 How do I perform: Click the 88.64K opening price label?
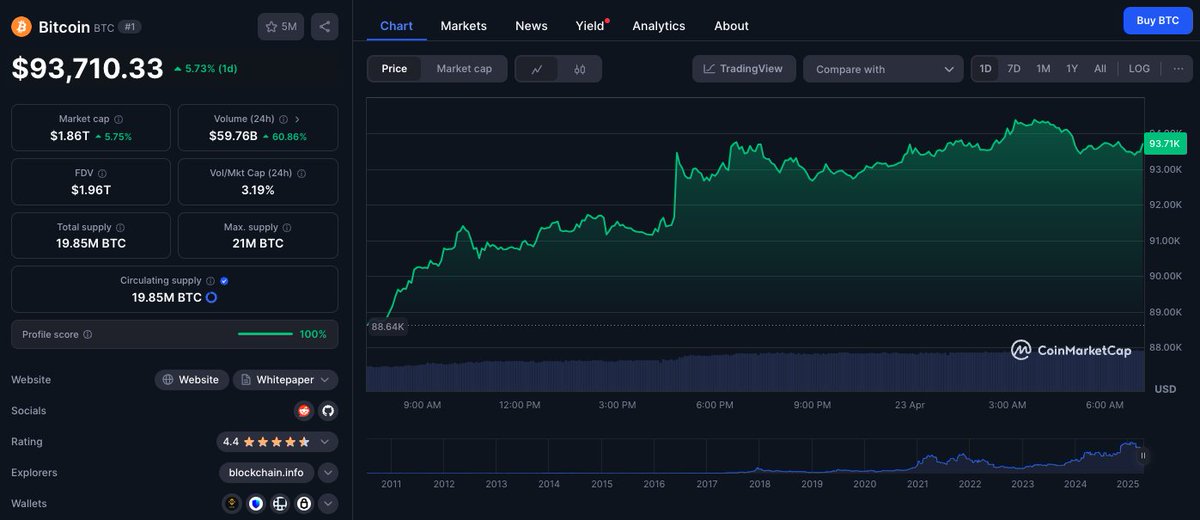(388, 326)
